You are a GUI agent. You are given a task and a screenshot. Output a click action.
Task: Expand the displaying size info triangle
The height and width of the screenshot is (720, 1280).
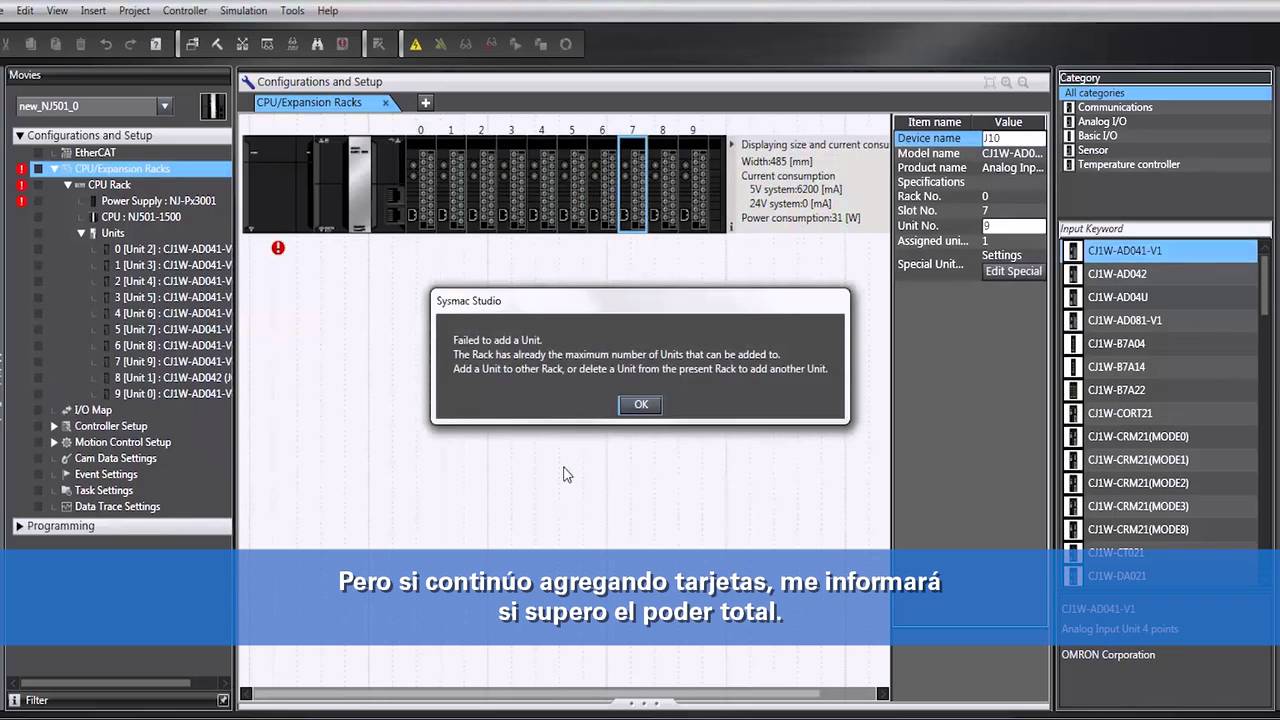(x=732, y=145)
